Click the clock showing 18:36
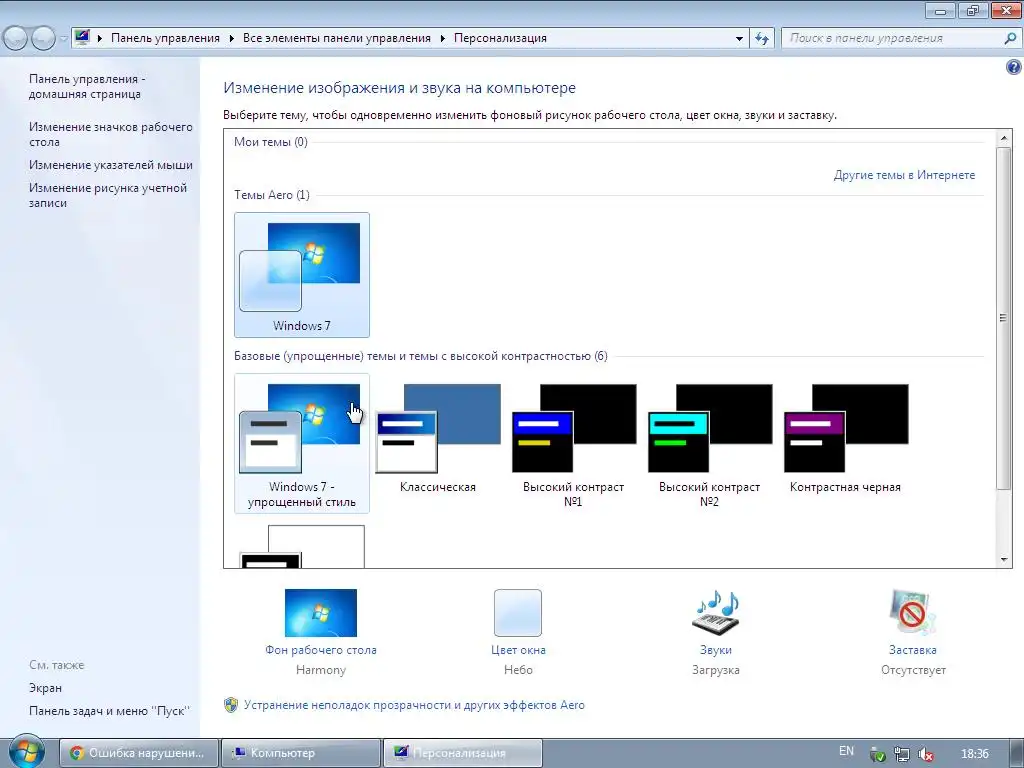Screen dimensions: 1024x768 [x=975, y=754]
